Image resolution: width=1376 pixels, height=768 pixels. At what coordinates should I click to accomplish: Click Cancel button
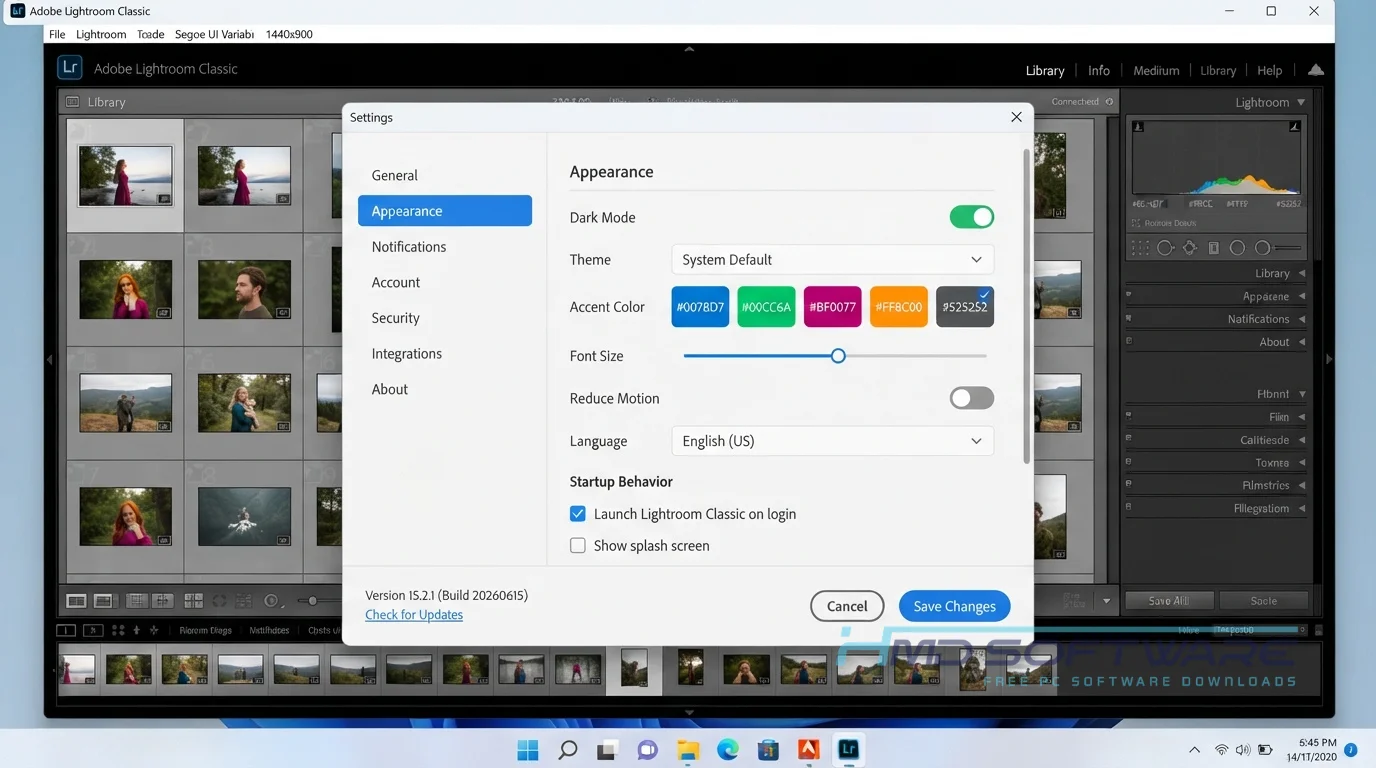coord(847,606)
